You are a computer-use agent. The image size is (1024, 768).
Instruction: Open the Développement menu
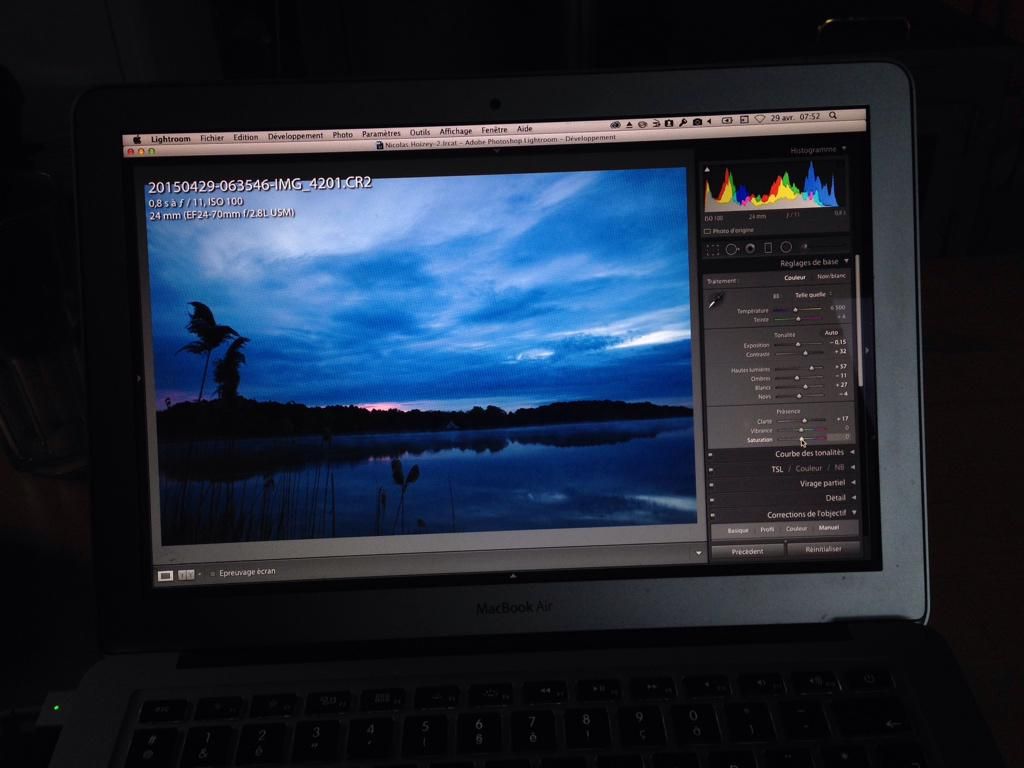(295, 136)
